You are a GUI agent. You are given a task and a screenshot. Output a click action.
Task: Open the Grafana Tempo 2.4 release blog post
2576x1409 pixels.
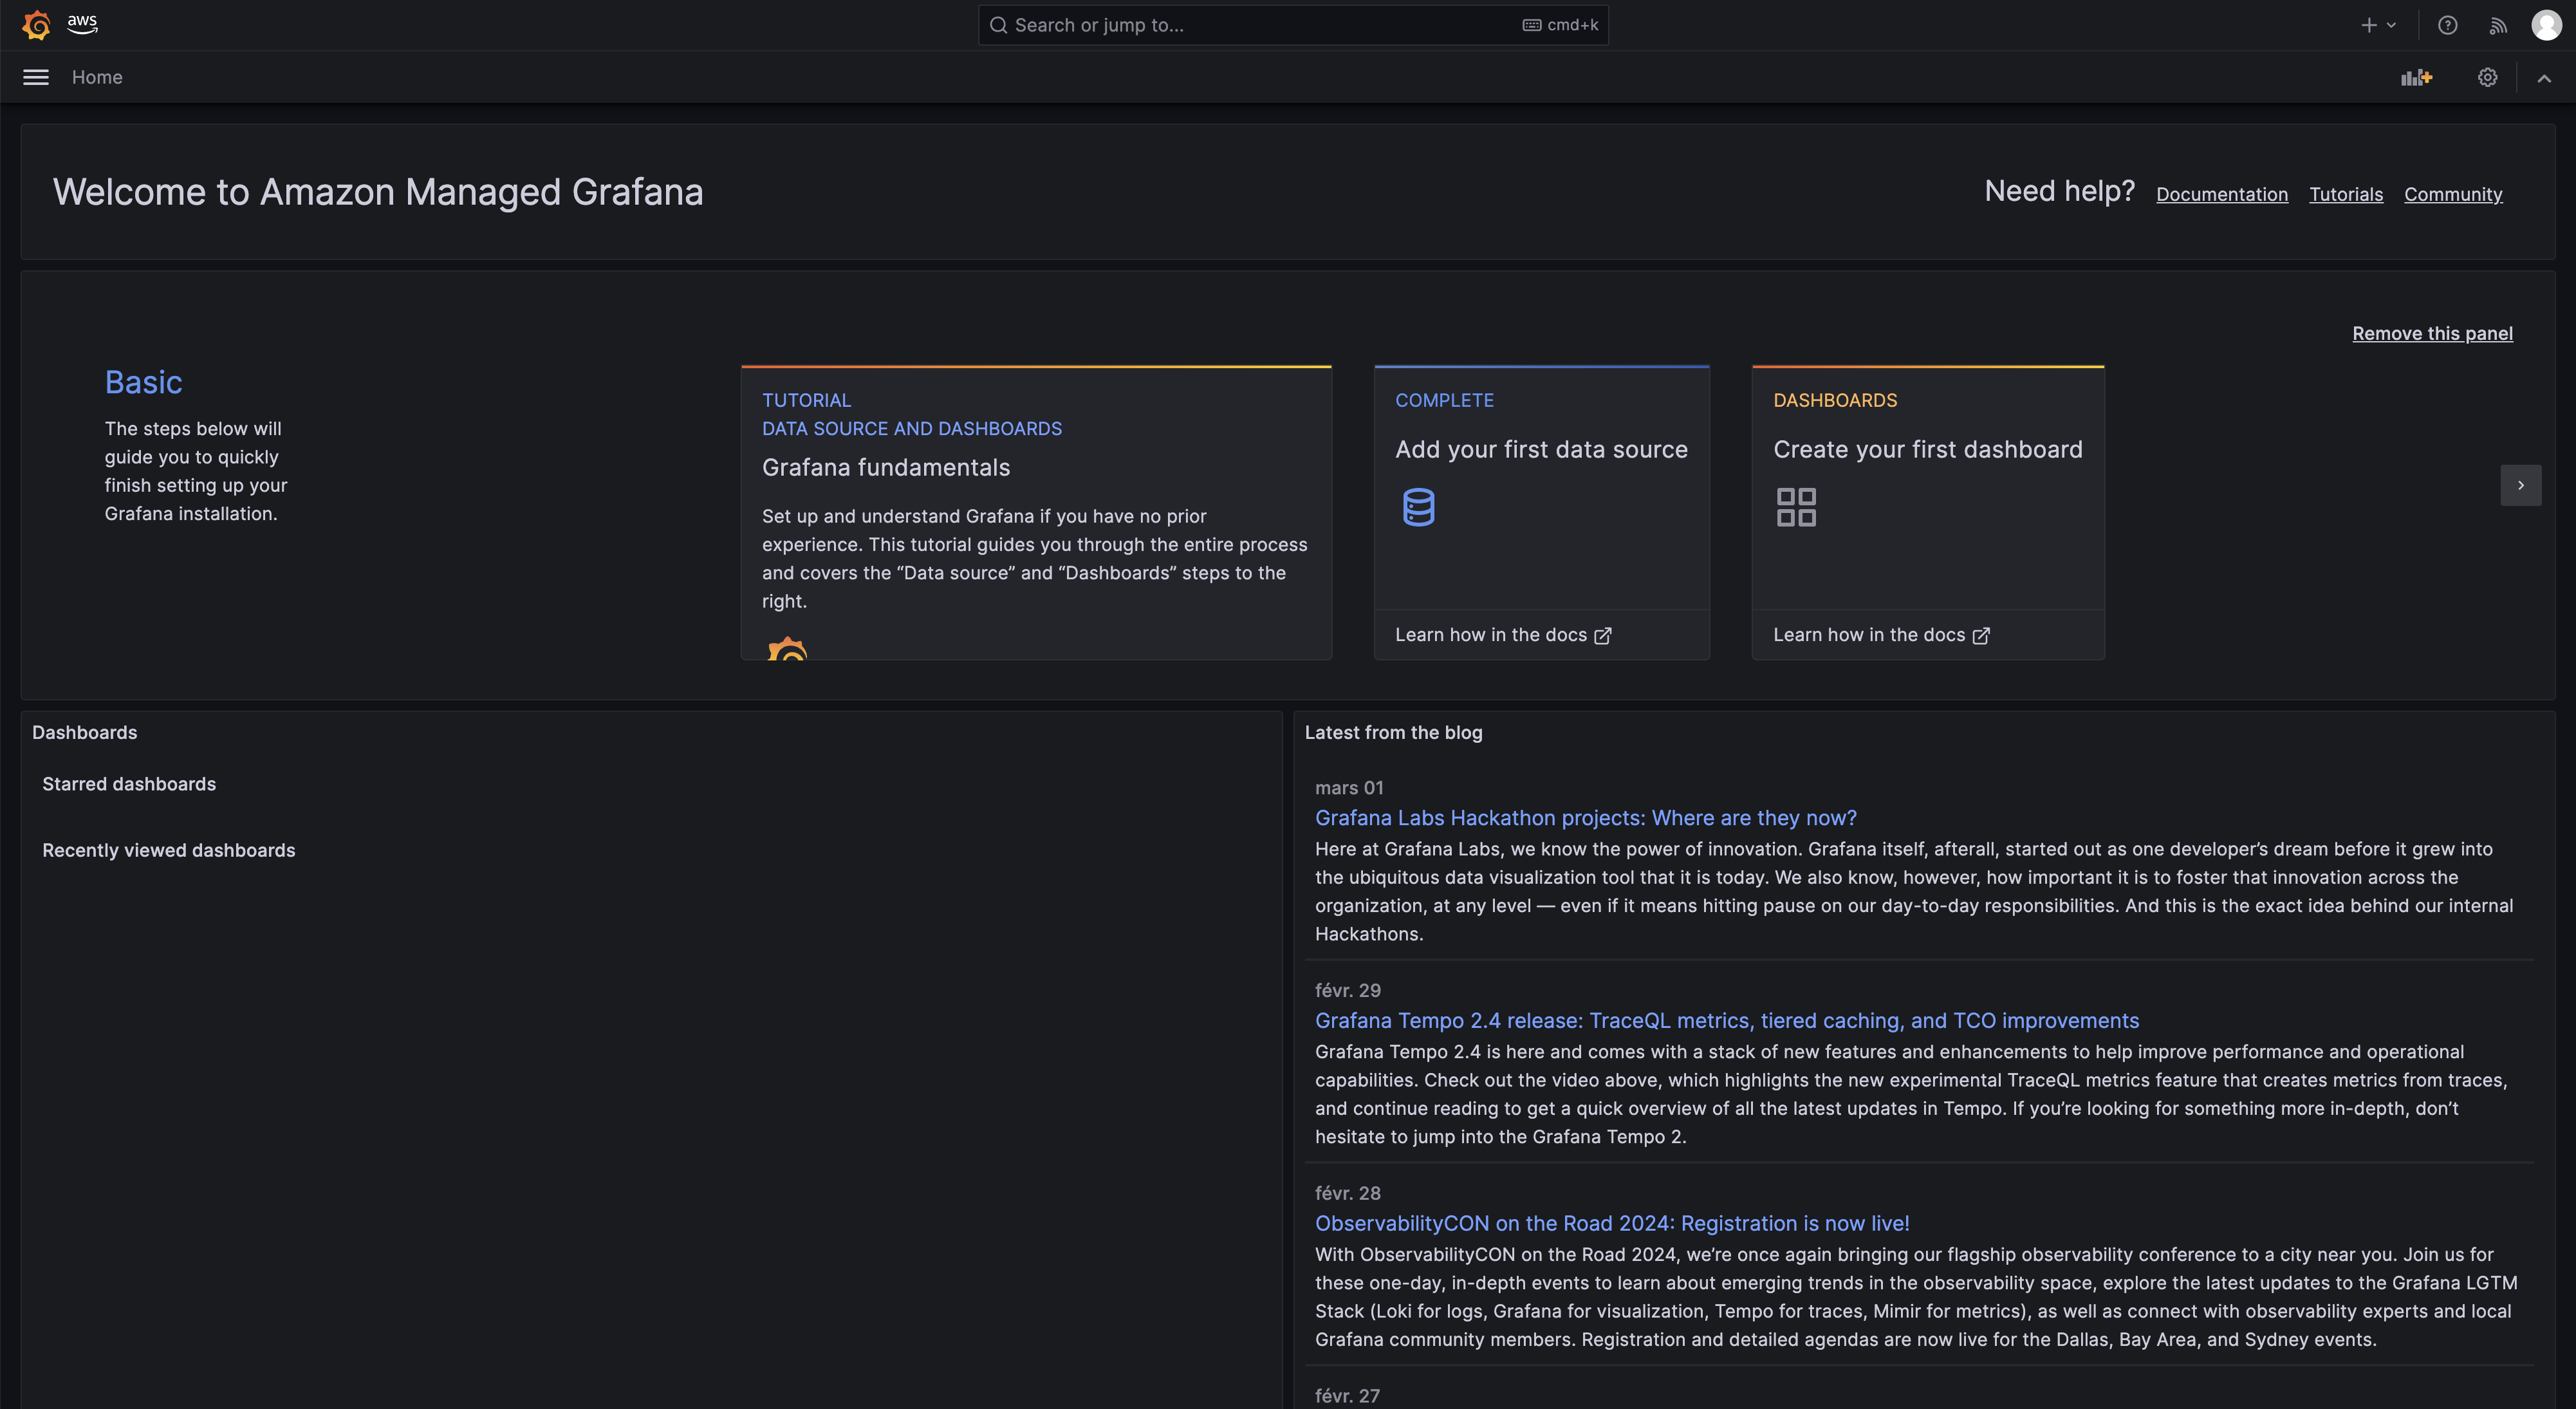tap(1726, 1020)
